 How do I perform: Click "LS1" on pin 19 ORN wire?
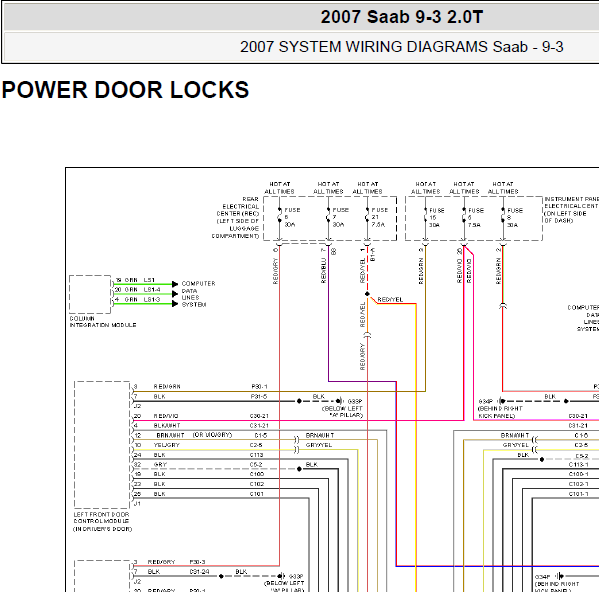pos(149,280)
